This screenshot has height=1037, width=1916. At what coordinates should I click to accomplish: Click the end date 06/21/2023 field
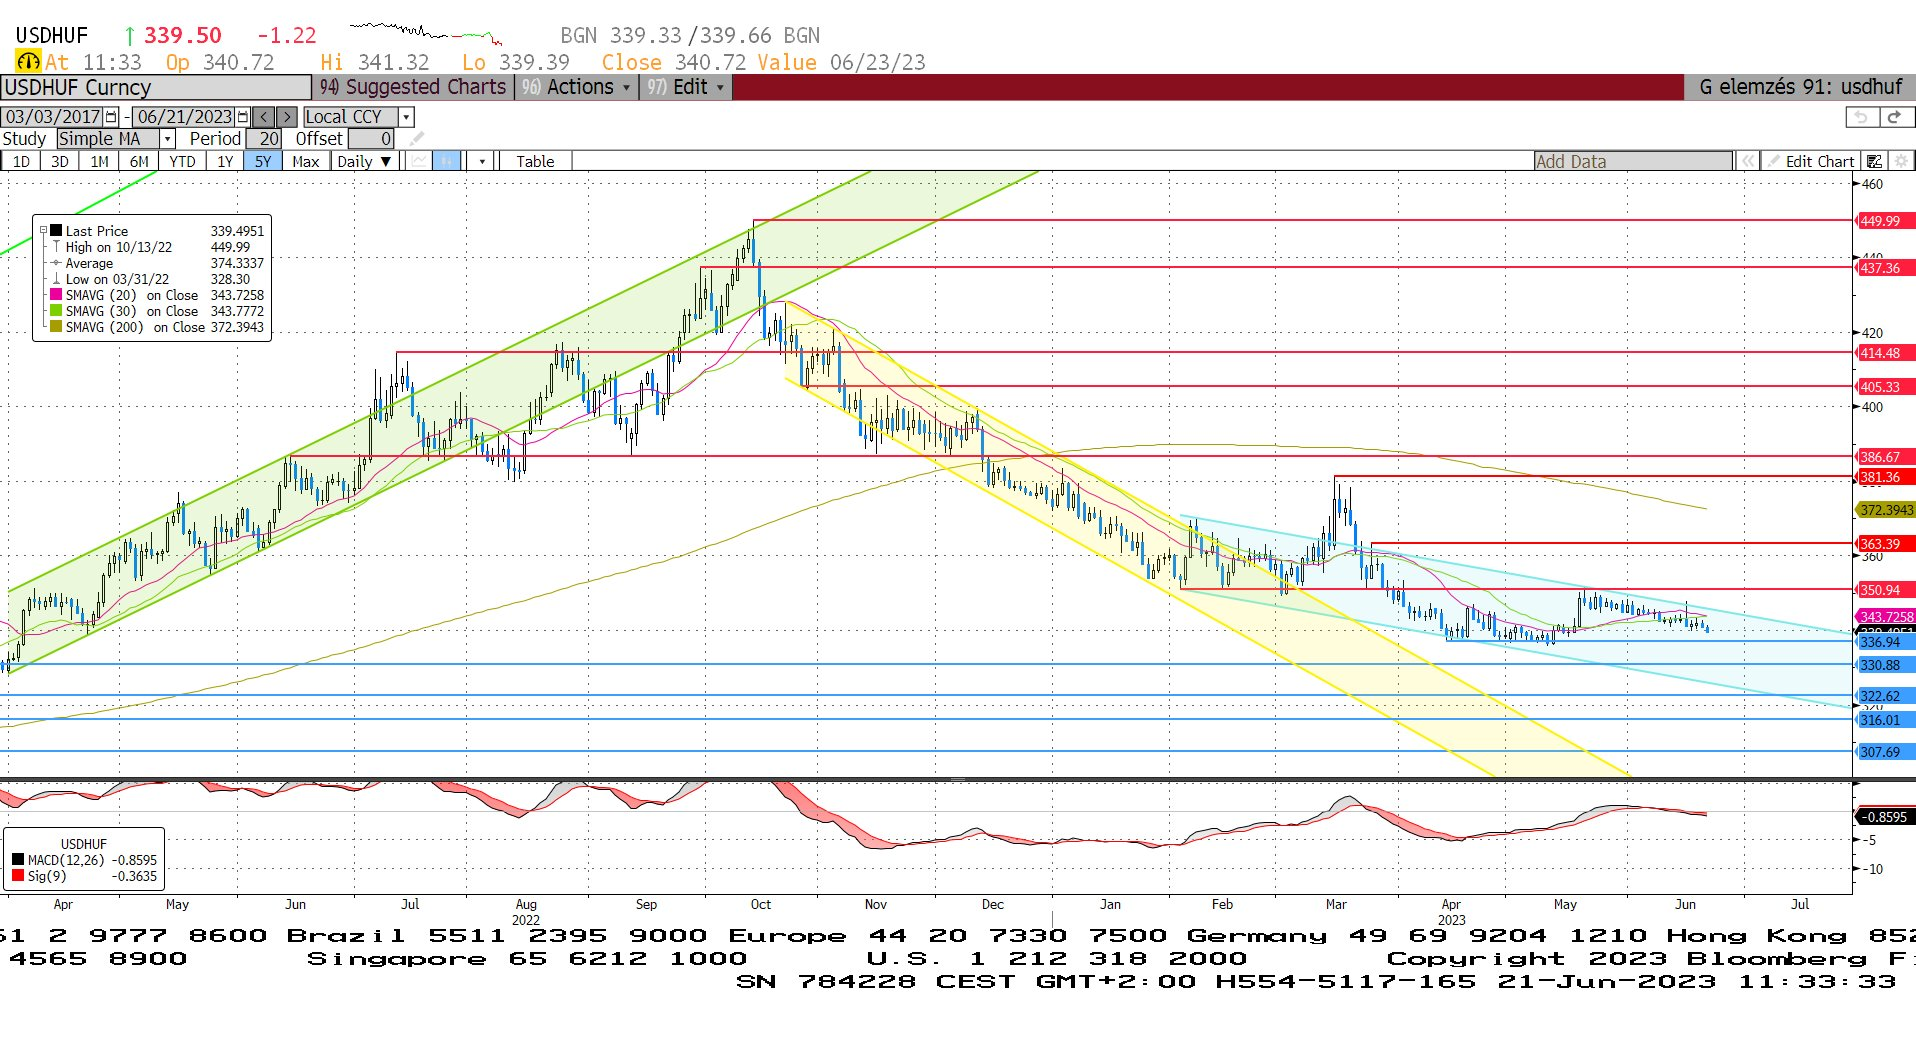coord(185,117)
